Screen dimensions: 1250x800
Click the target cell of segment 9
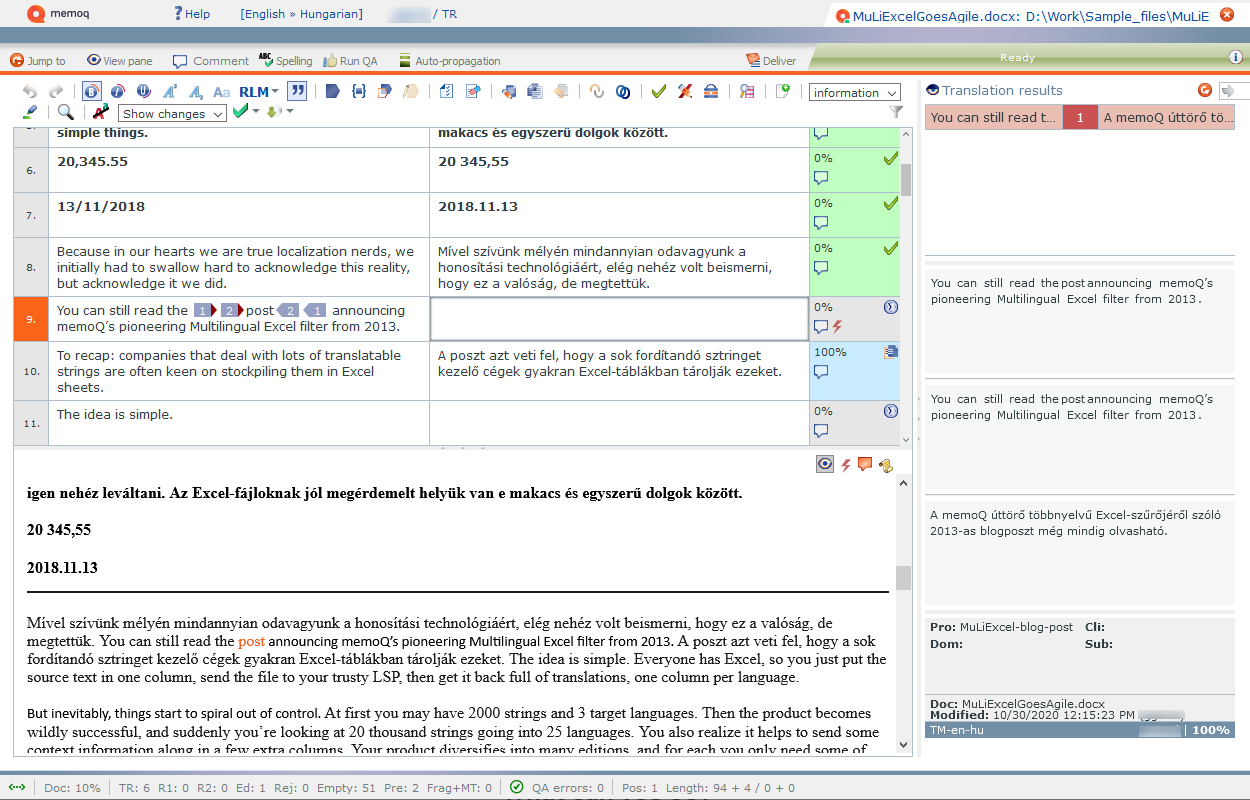[619, 319]
